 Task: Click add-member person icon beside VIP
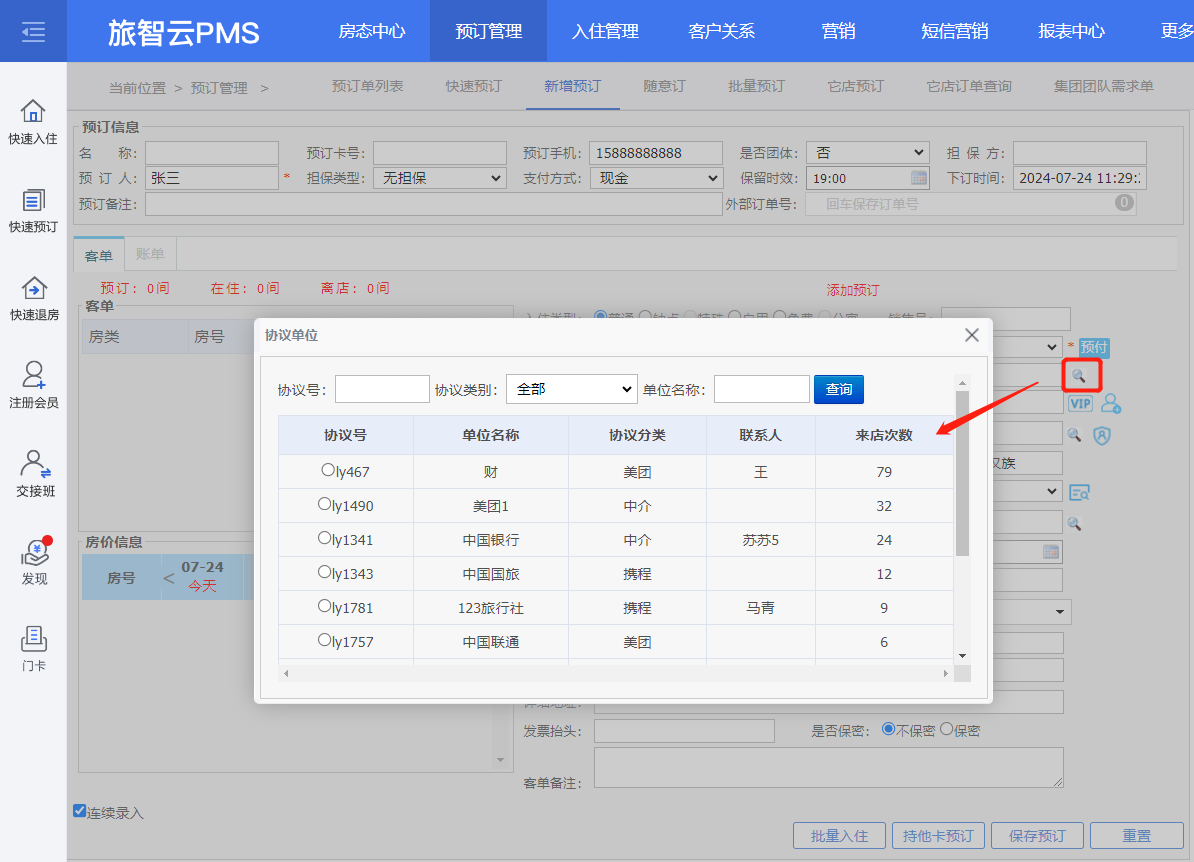[1111, 403]
